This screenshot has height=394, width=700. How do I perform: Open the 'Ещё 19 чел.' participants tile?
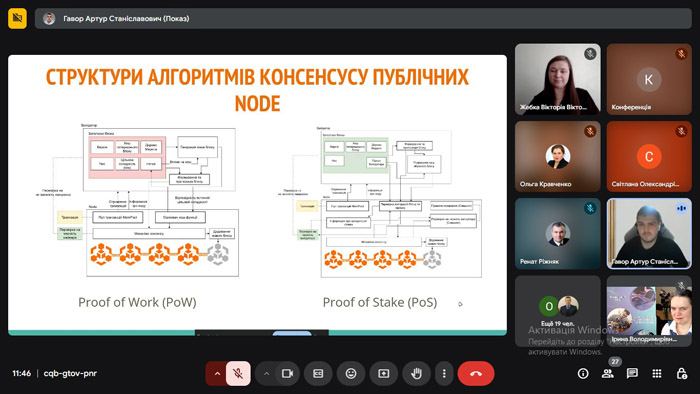click(558, 311)
